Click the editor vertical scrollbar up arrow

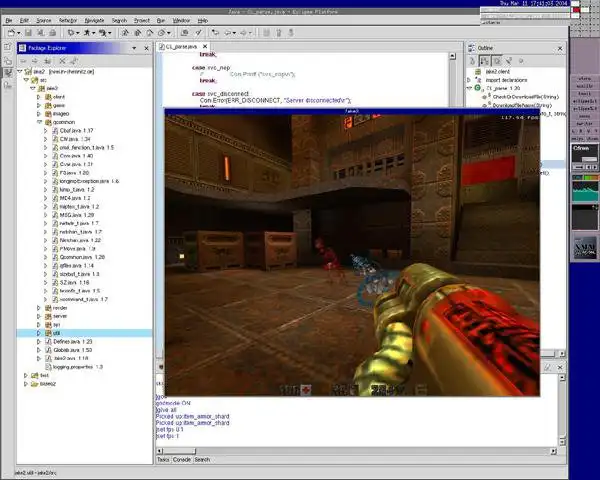point(452,56)
